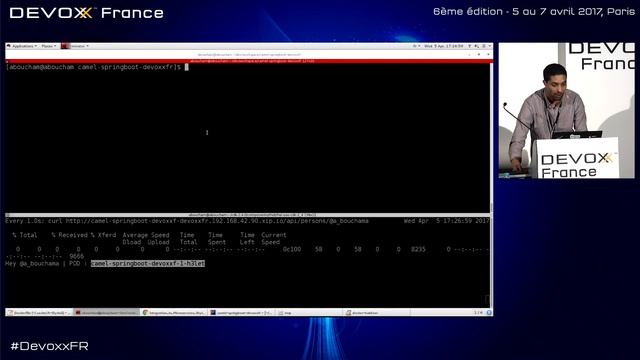
Task: Click the highlighted pod name camel-springboot-devoxxf-1-h3let
Action: 148,264
